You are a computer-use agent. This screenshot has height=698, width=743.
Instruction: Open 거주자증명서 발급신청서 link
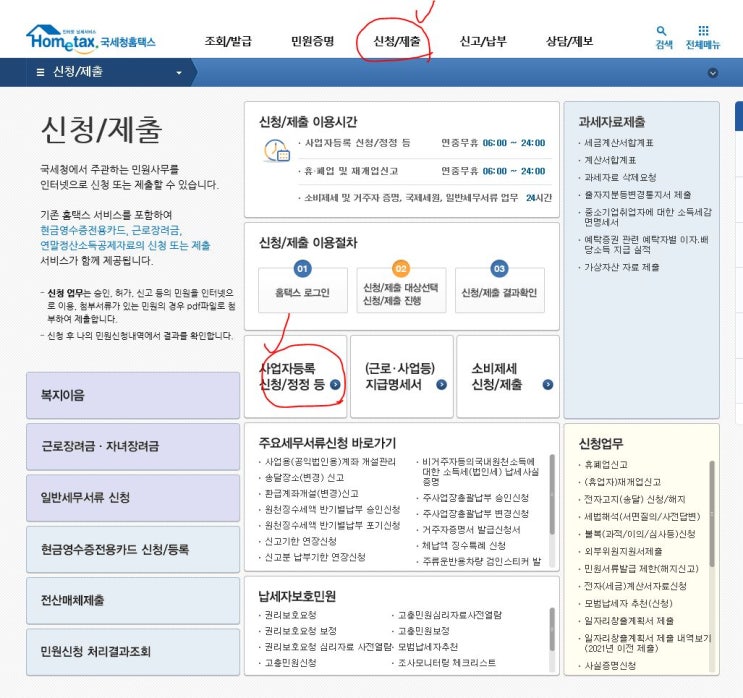pos(471,529)
